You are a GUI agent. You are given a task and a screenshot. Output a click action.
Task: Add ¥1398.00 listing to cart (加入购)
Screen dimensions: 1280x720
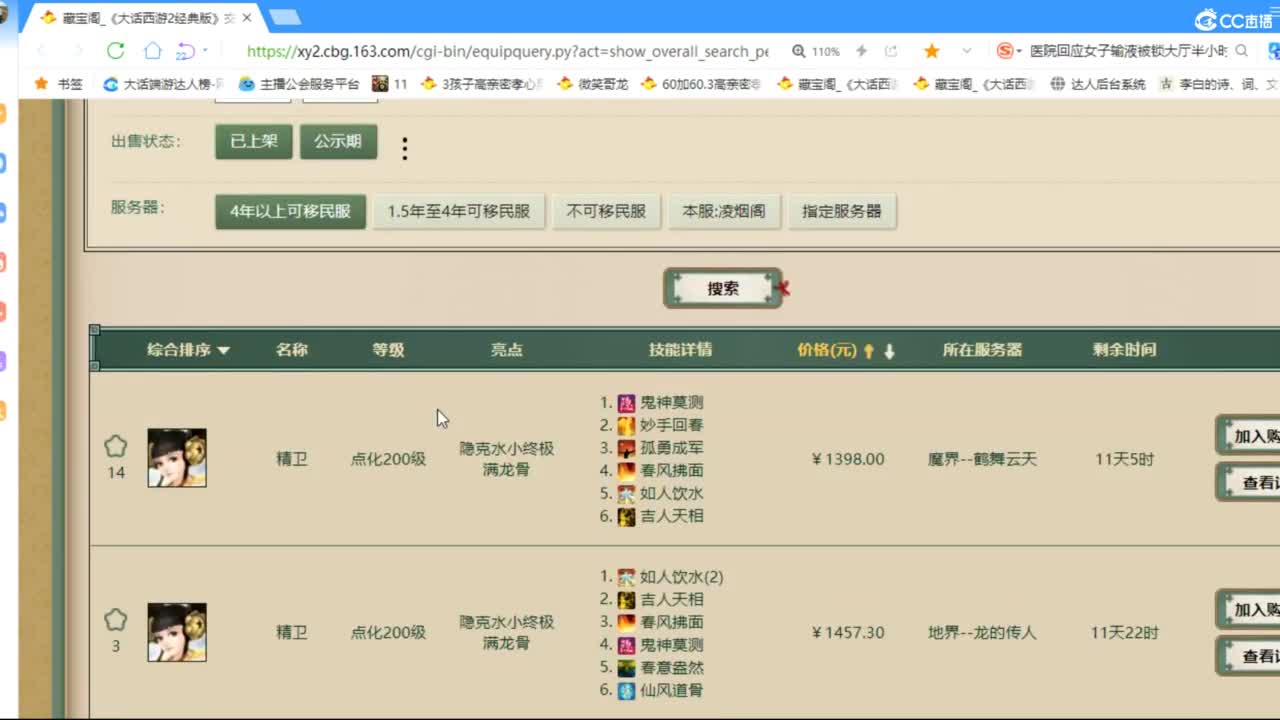click(1248, 436)
